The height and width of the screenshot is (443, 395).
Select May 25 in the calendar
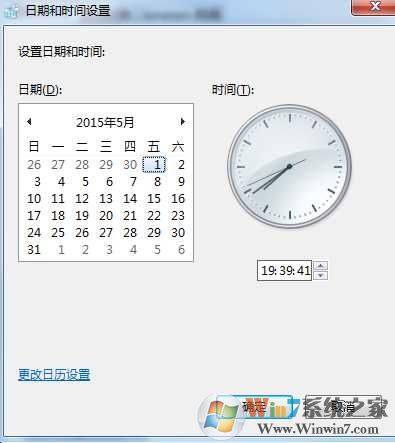coord(58,233)
